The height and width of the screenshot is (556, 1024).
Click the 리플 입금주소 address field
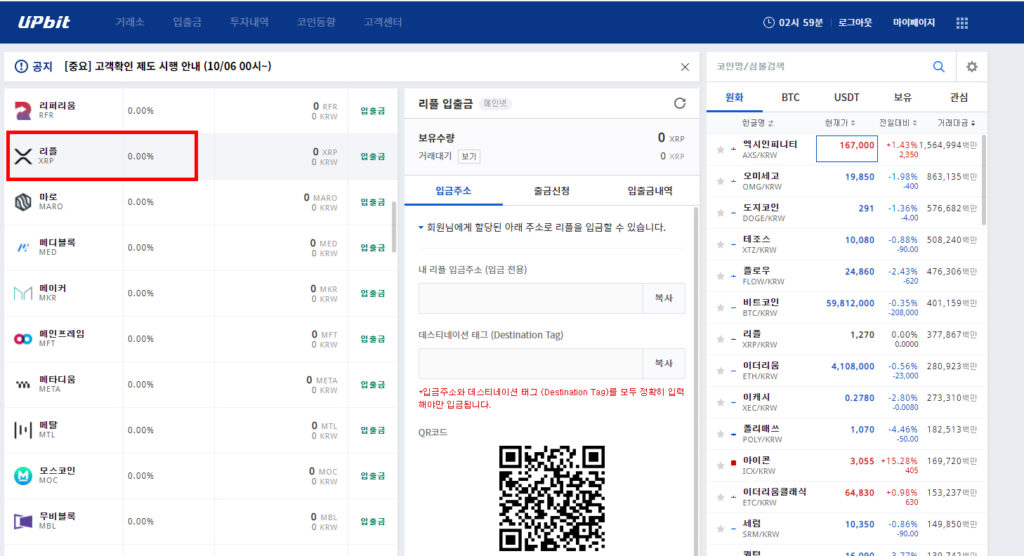(x=531, y=298)
